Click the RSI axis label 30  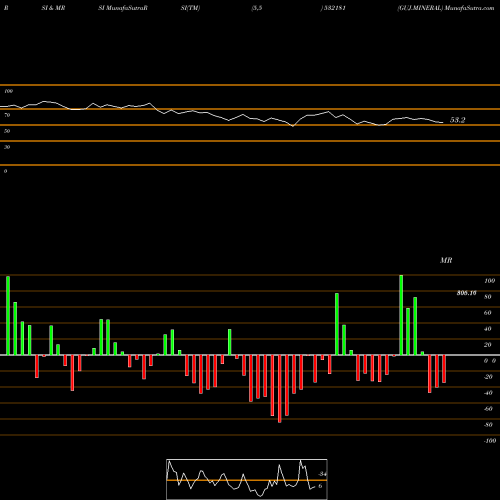point(7,147)
